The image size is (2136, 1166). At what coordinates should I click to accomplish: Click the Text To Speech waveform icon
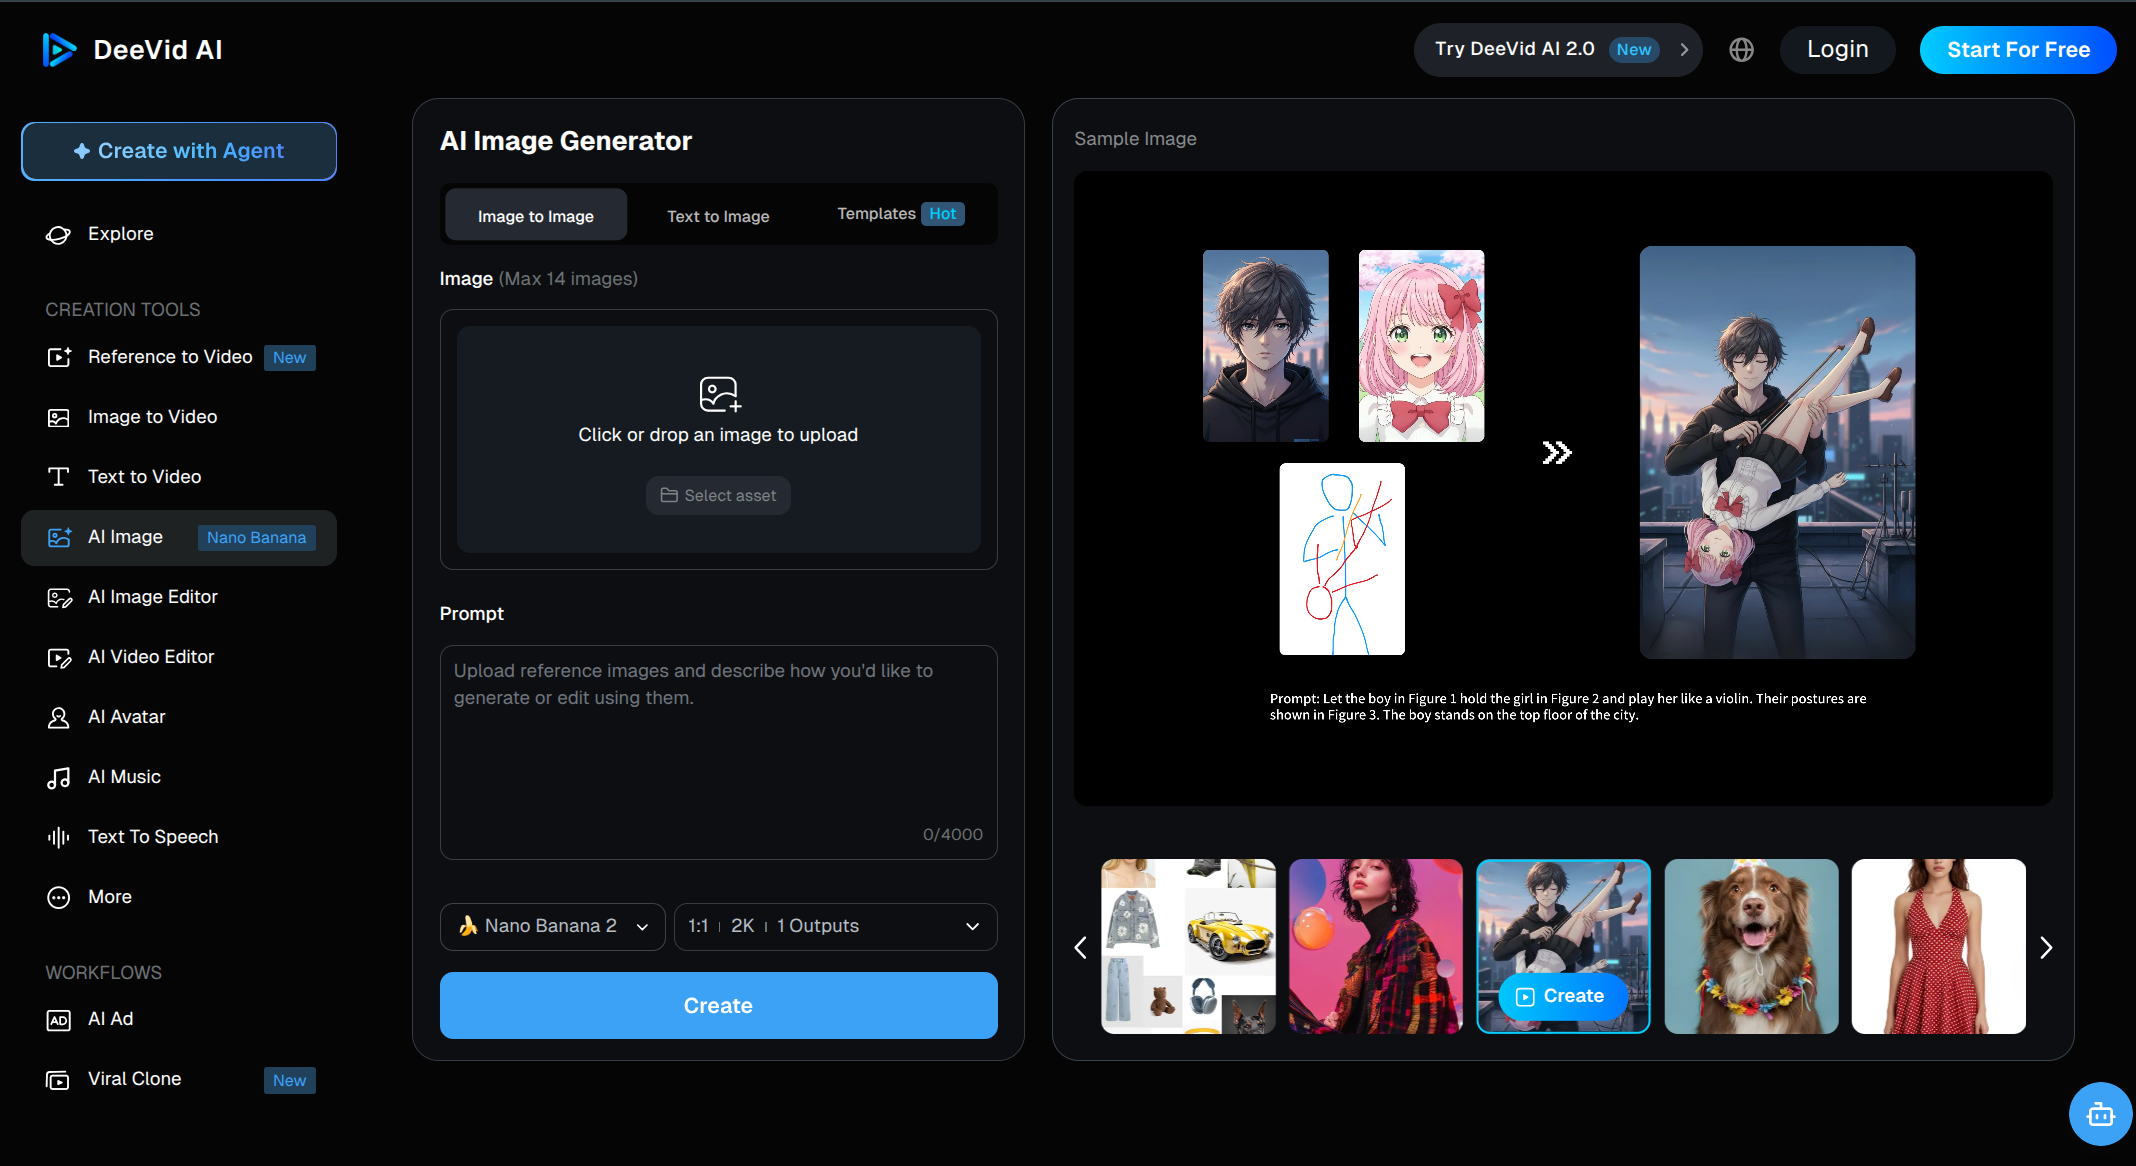(59, 837)
